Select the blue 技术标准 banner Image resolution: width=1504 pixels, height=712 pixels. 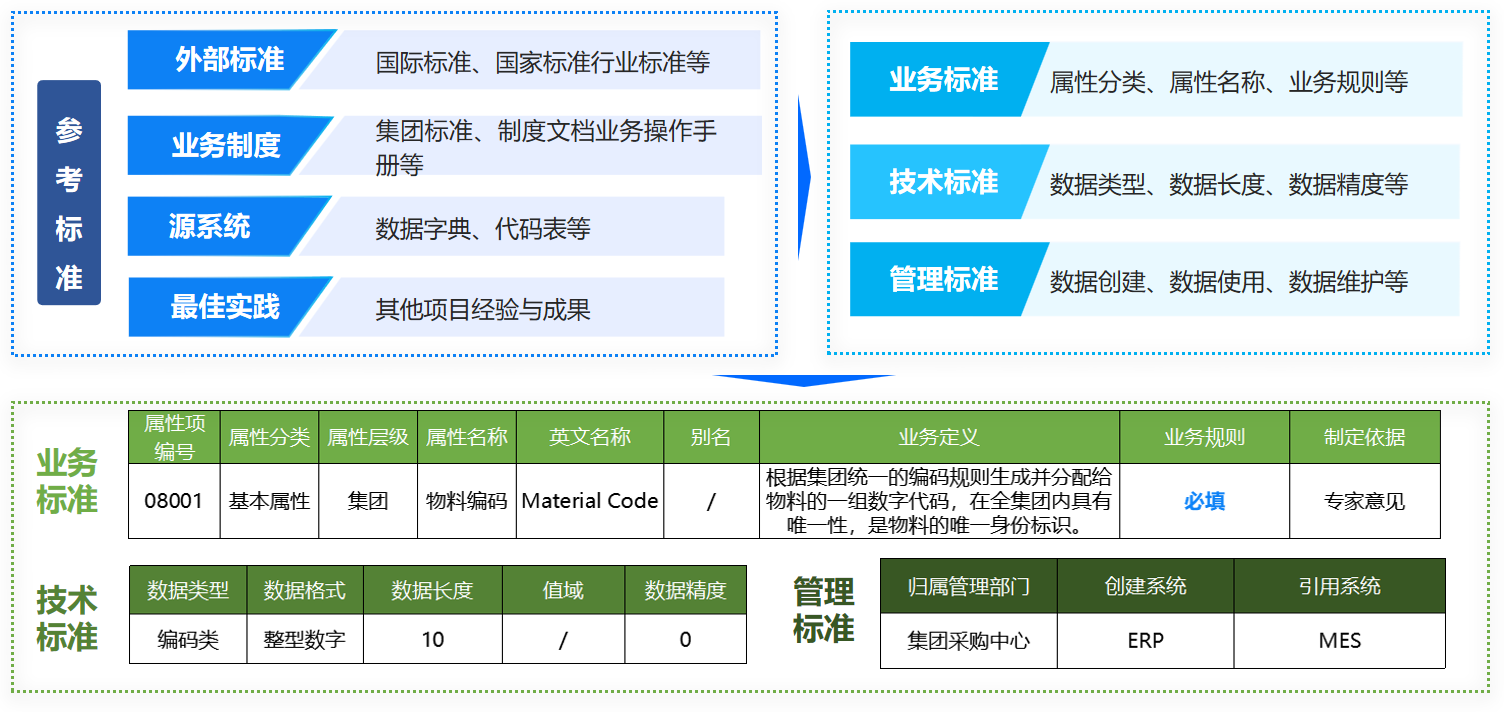pyautogui.click(x=943, y=182)
